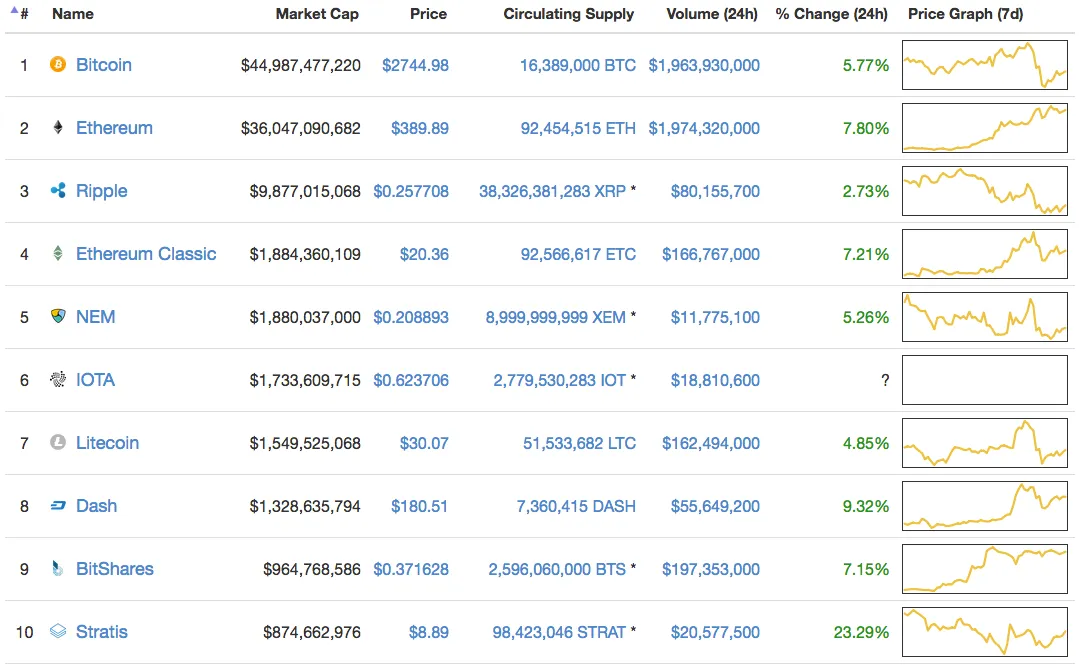Image resolution: width=1079 pixels, height=665 pixels.
Task: Click Litecoin price $30.07
Action: 424,443
